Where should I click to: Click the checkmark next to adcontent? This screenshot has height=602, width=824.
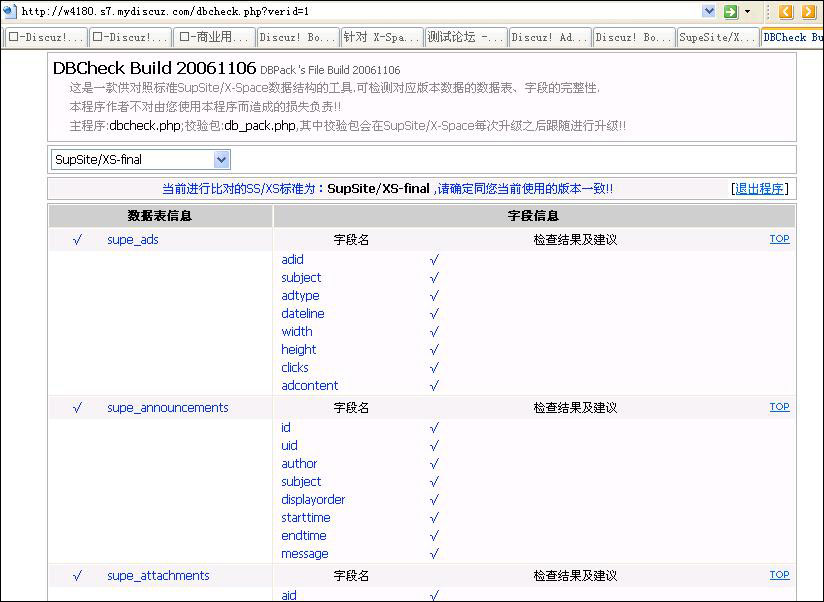pyautogui.click(x=434, y=386)
